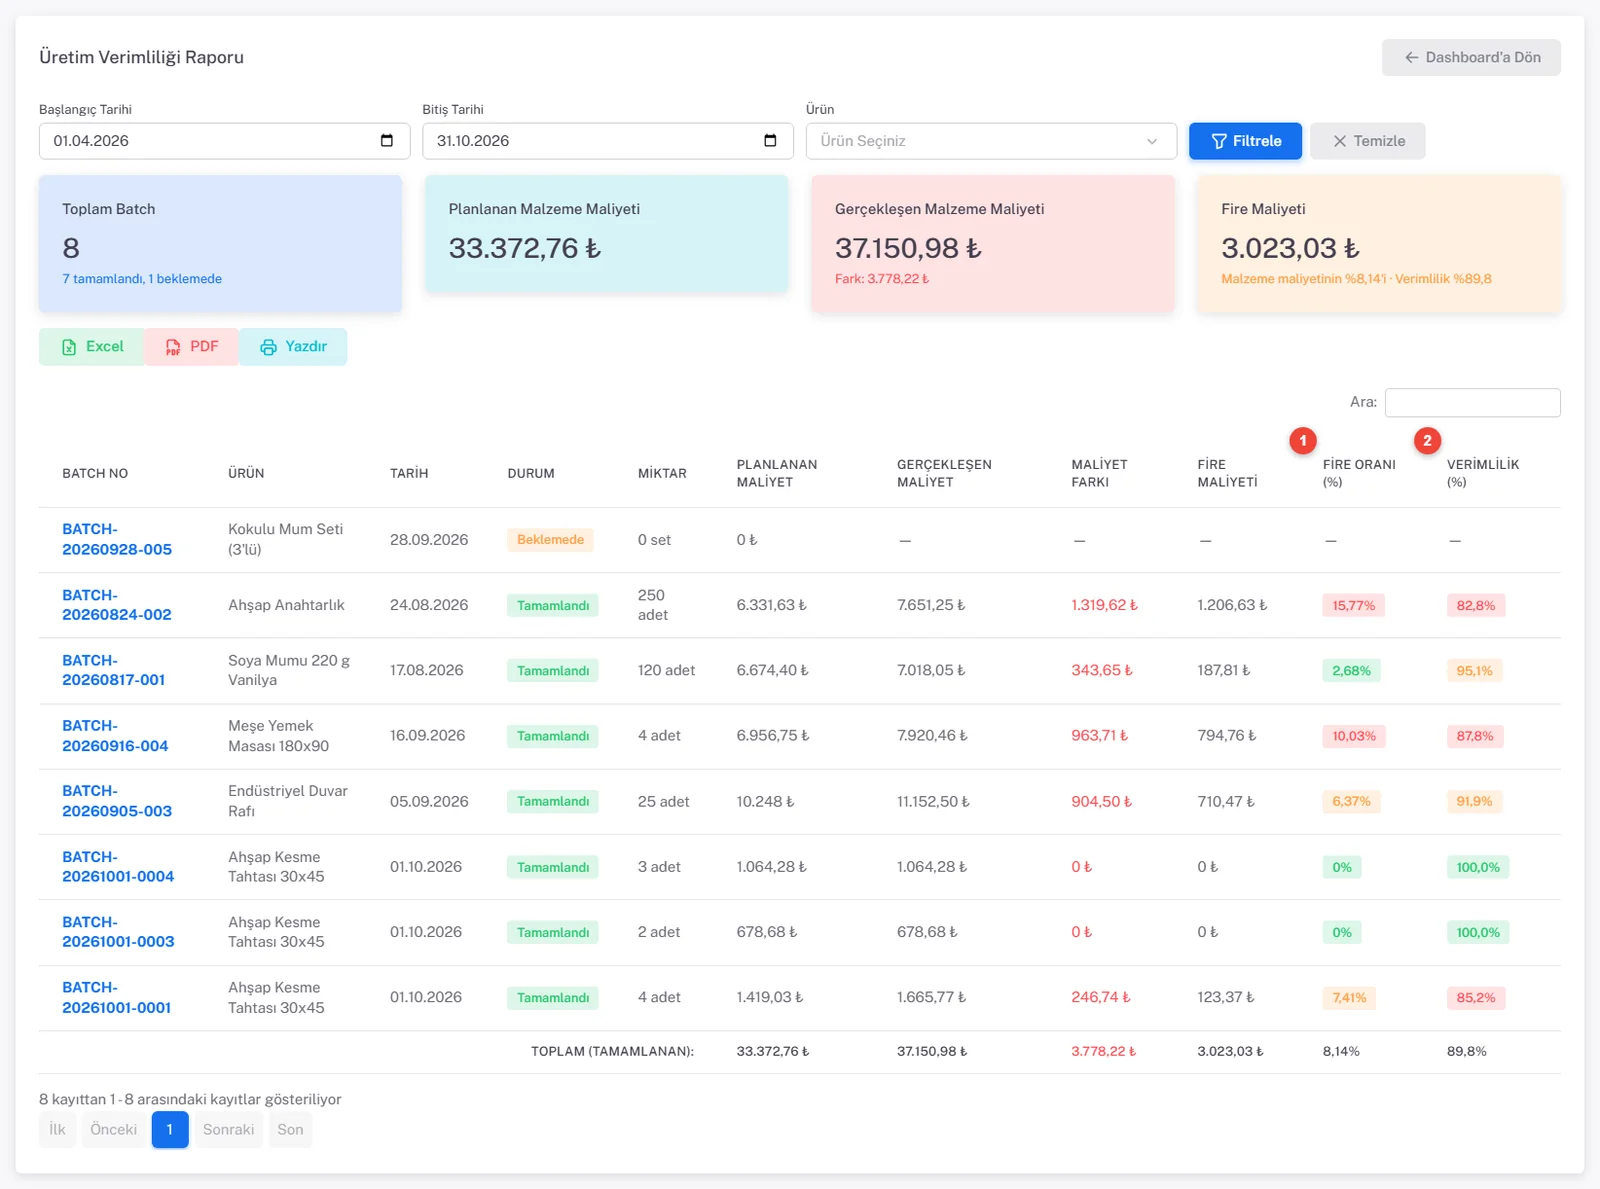The image size is (1600, 1189).
Task: Click into the Ara search box
Action: (x=1472, y=402)
